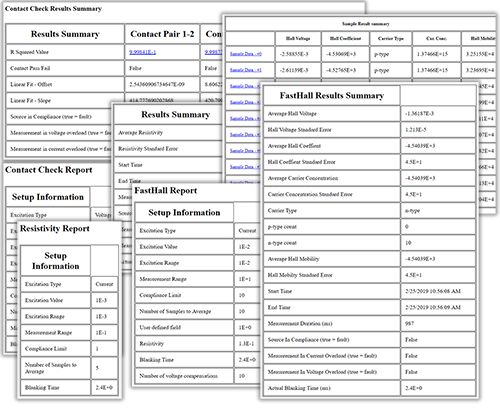This screenshot has height=408, width=500.
Task: Select the 'R Squared Value' row label
Action: pos(29,52)
